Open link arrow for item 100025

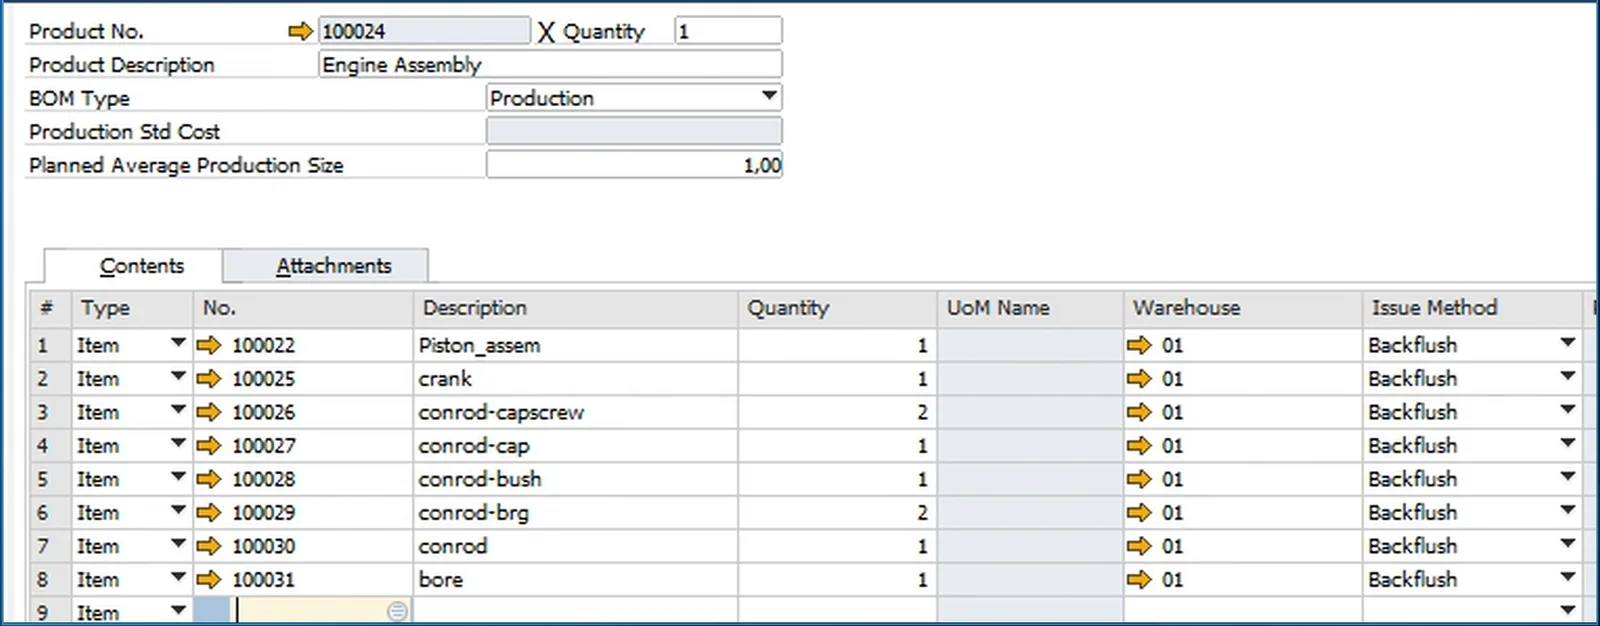(208, 379)
